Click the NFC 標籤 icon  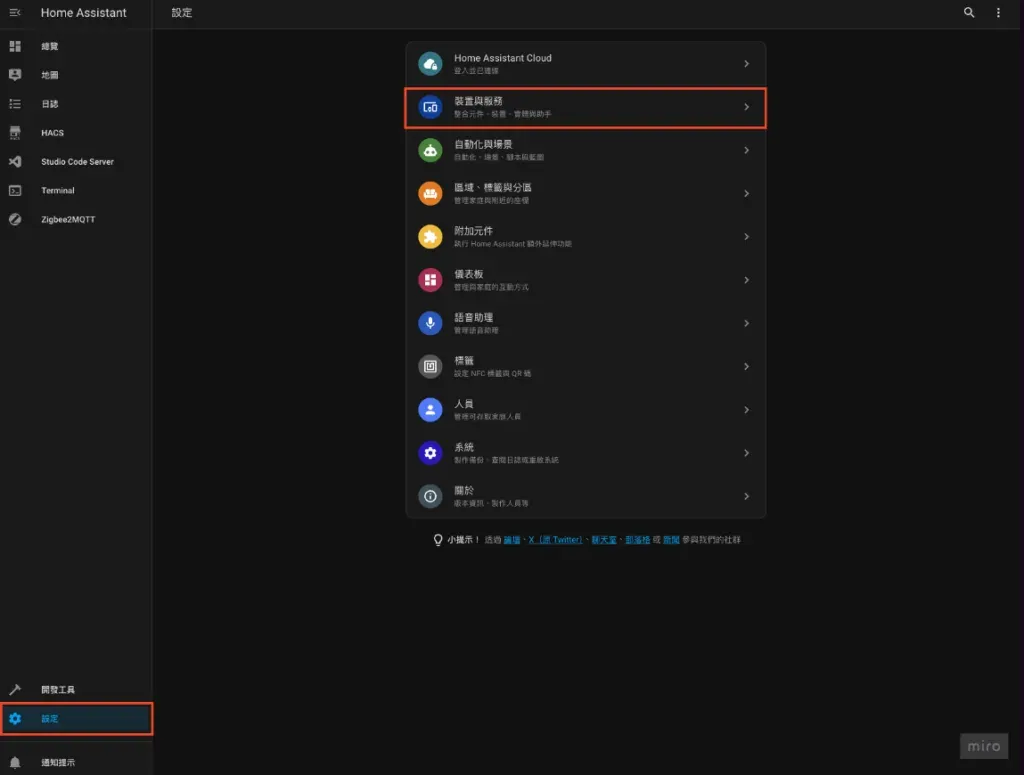point(430,366)
